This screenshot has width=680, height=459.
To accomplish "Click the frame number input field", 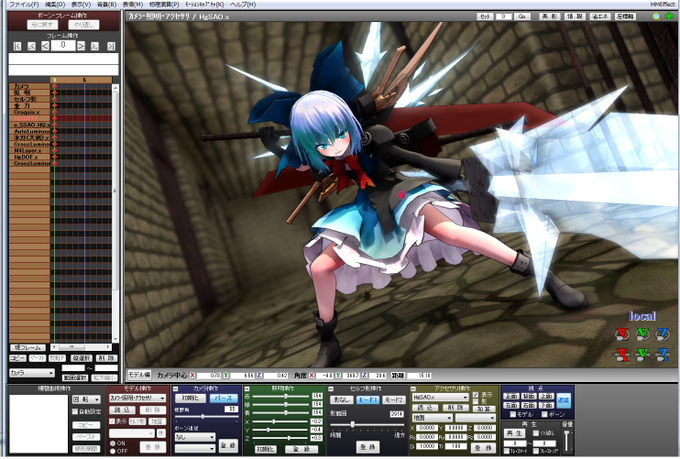I will pos(63,46).
